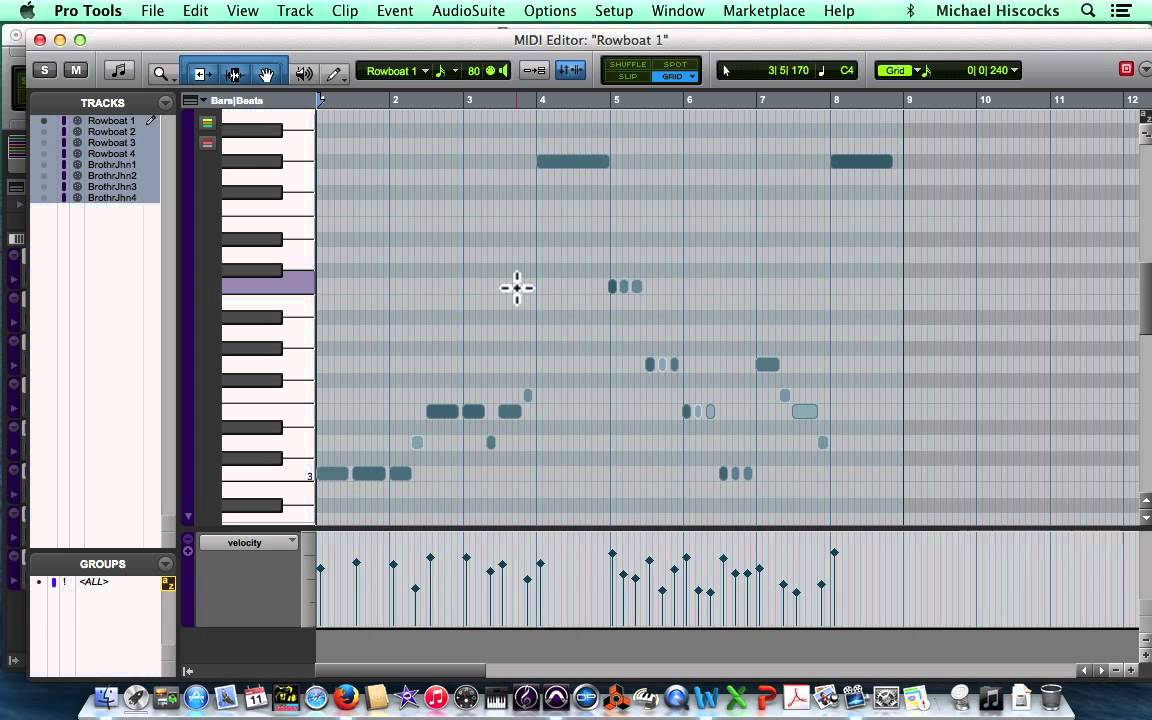Toggle the notation view button
The image size is (1152, 720).
(119, 70)
